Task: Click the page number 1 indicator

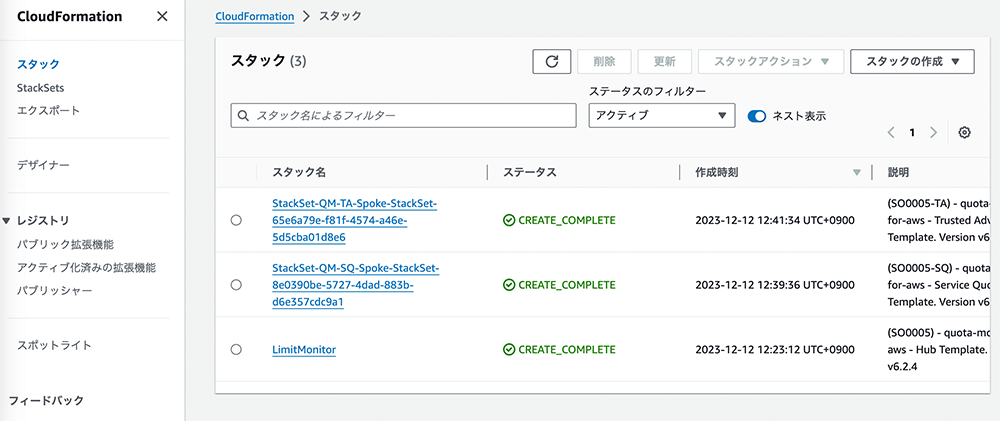Action: coord(912,133)
